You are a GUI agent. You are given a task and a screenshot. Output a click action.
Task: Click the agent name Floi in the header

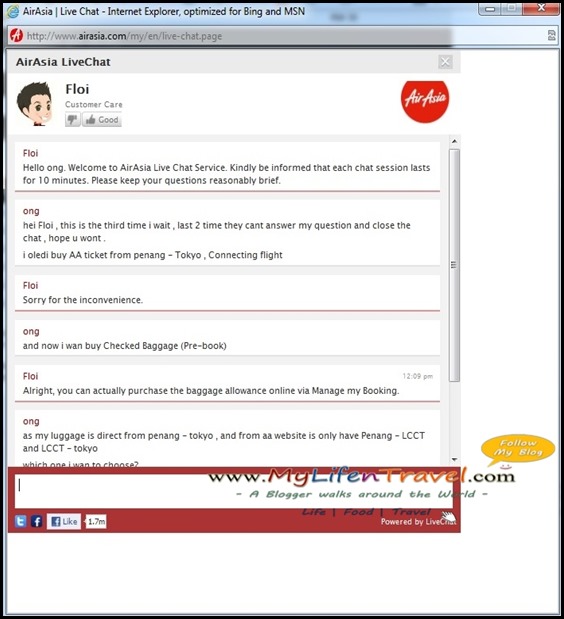click(77, 89)
